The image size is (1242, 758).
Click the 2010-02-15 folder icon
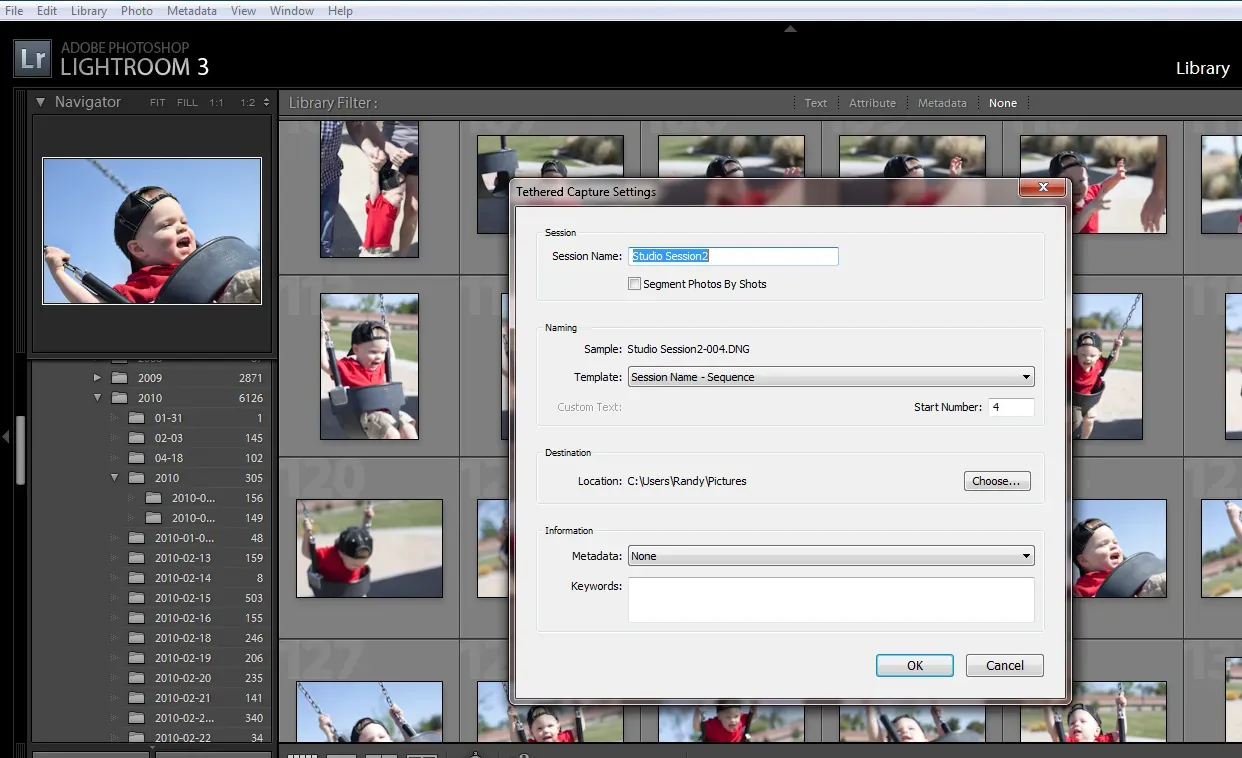pos(137,598)
